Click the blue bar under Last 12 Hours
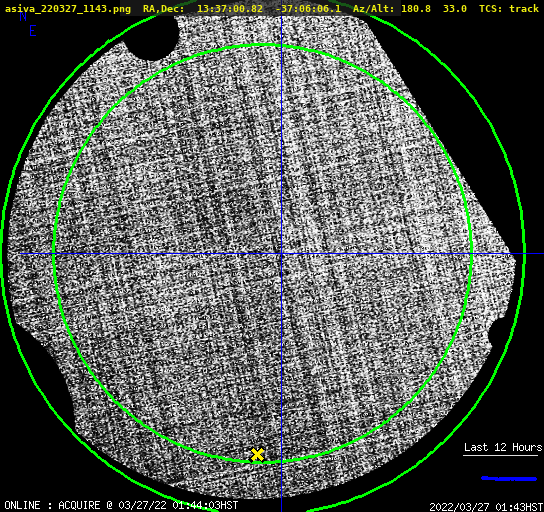This screenshot has width=544, height=512. [509, 478]
